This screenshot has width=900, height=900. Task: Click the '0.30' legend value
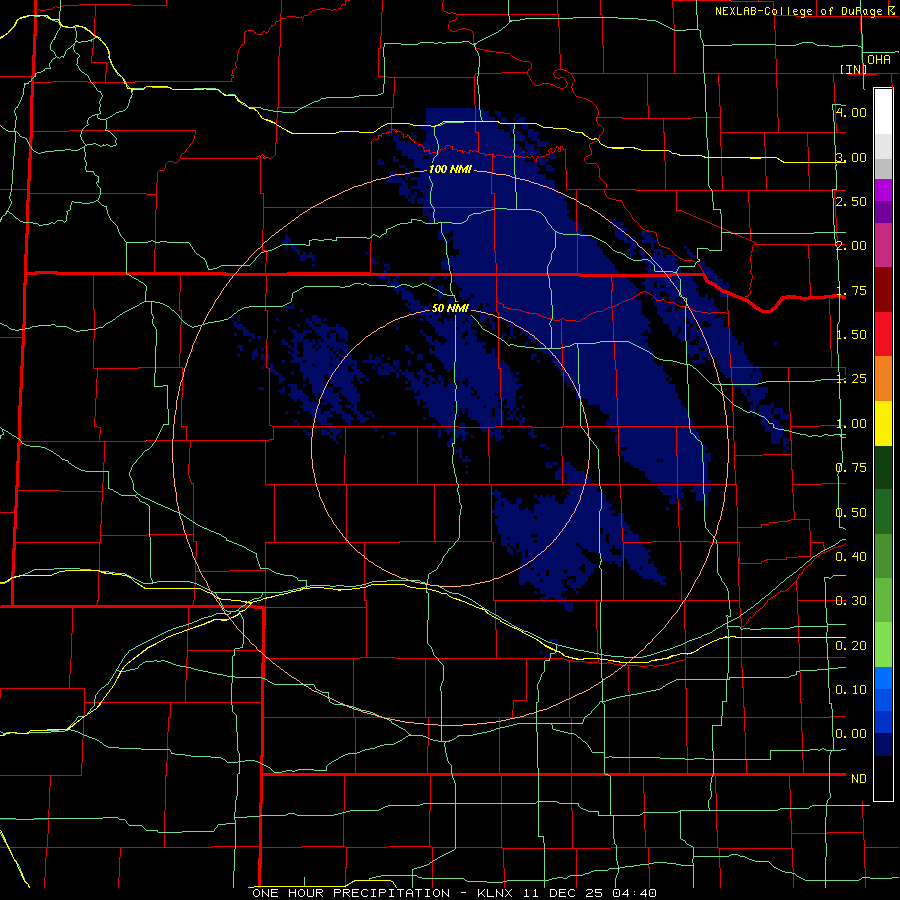(851, 601)
